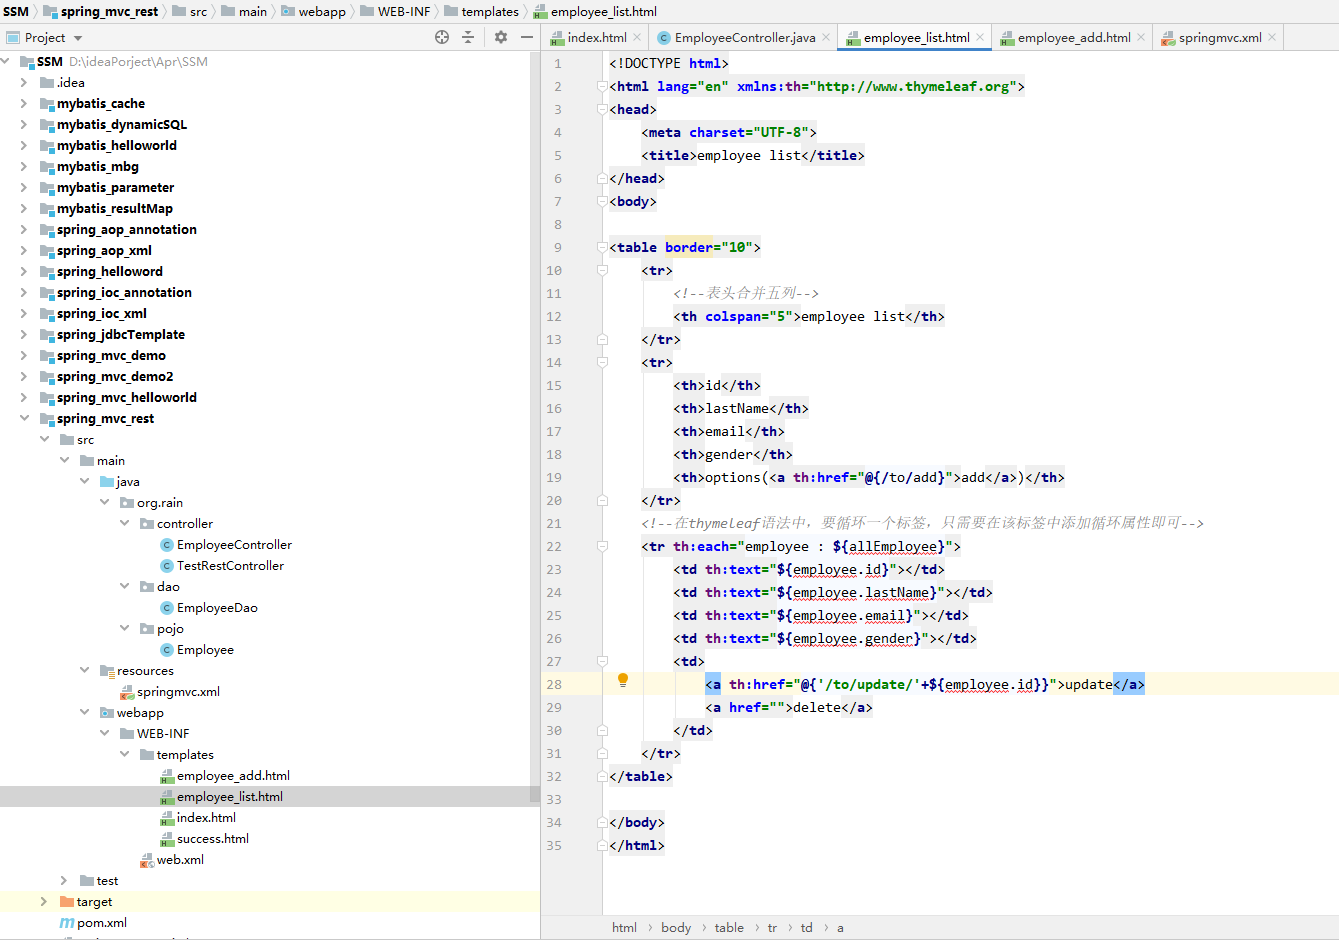Close the index.html tab

pyautogui.click(x=638, y=38)
